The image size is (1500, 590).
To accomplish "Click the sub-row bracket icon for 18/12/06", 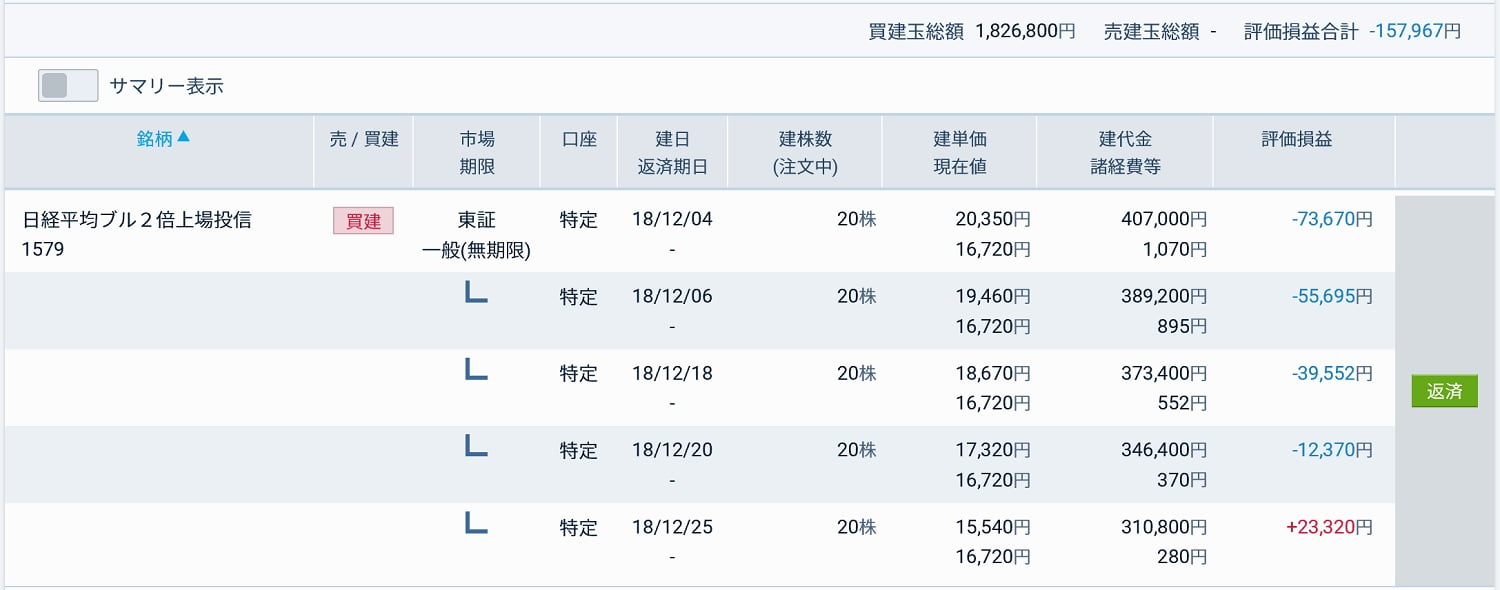I will pyautogui.click(x=476, y=293).
